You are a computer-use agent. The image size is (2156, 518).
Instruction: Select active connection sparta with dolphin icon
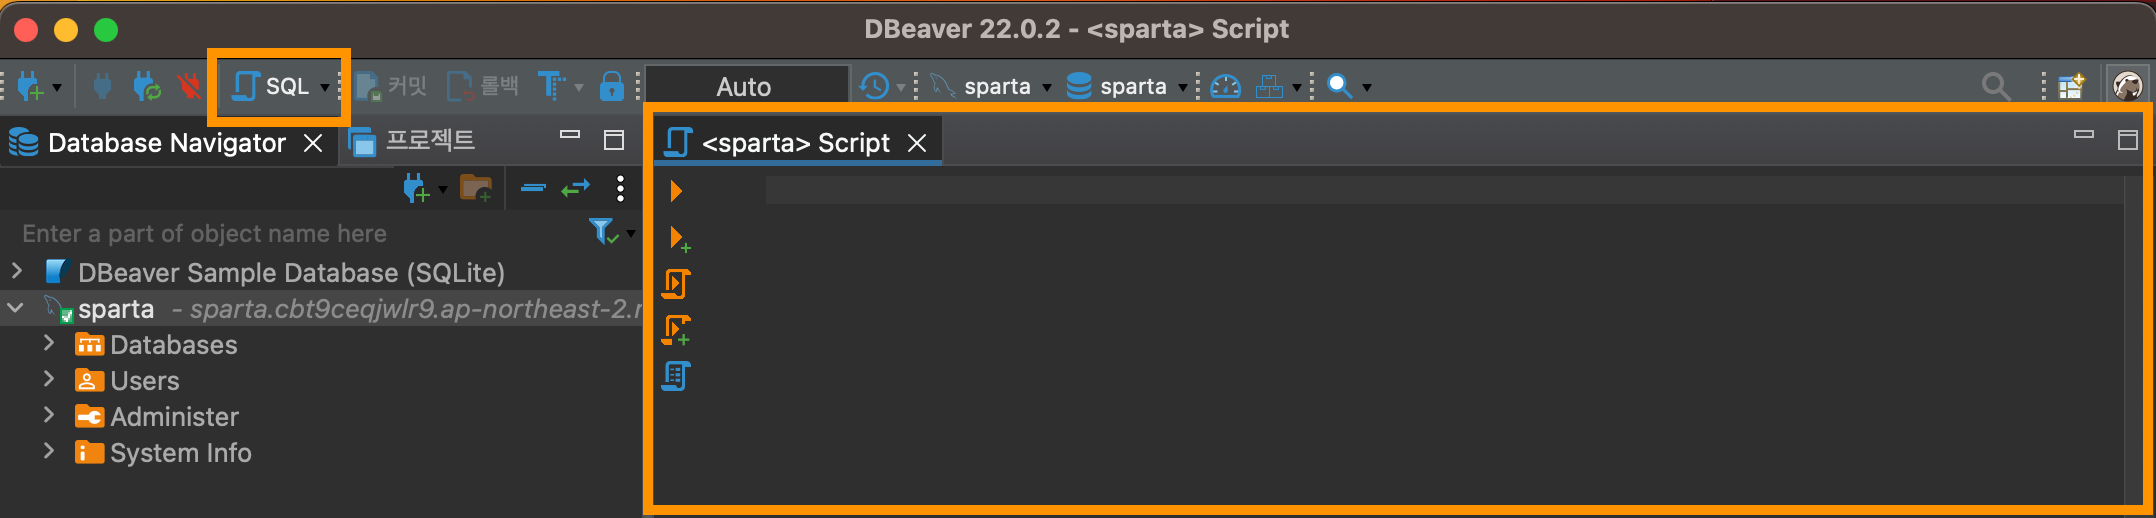pyautogui.click(x=990, y=87)
